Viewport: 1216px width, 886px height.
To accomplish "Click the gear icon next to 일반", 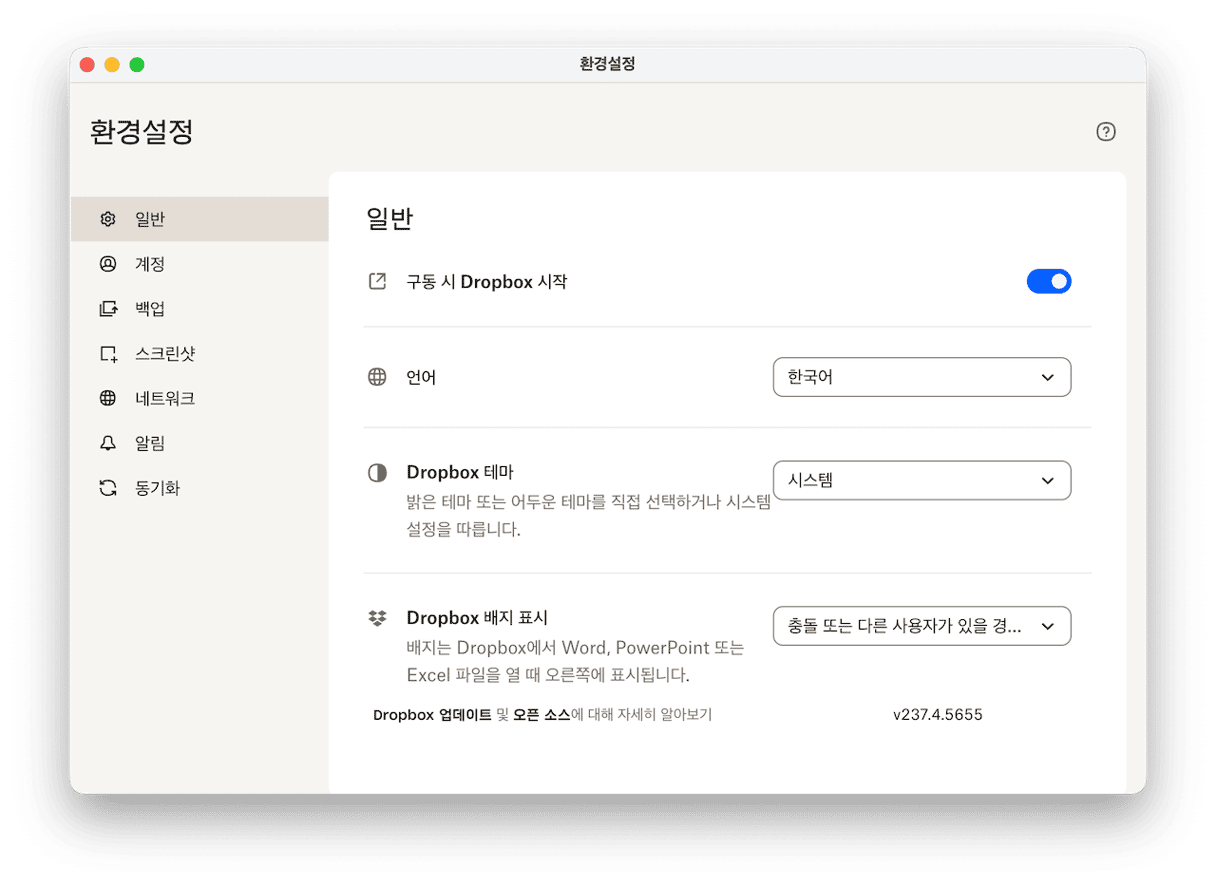I will (x=108, y=220).
